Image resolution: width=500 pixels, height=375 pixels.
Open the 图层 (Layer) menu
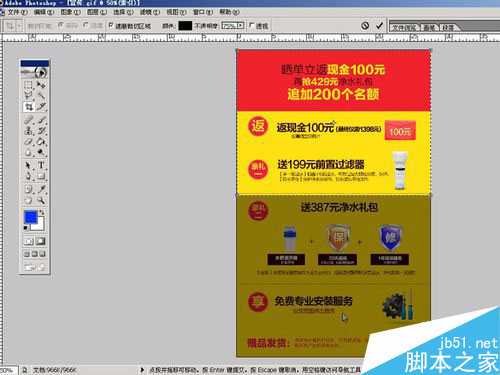97,12
